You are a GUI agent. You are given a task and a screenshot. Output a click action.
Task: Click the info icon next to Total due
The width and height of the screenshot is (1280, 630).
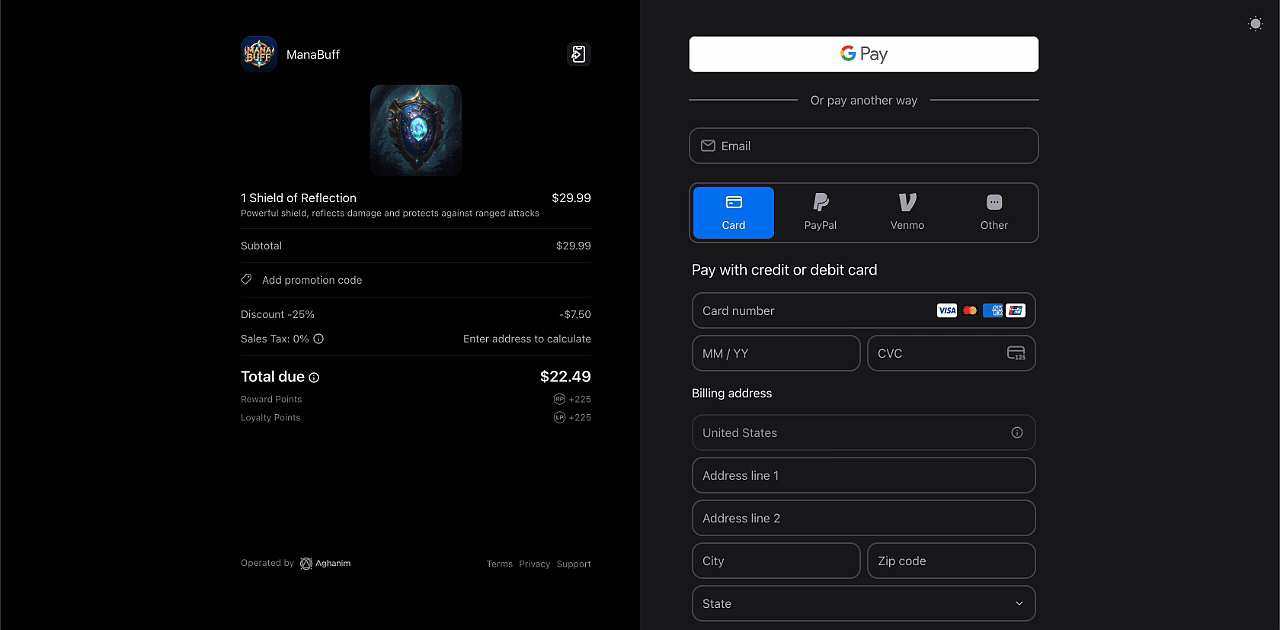pos(314,378)
